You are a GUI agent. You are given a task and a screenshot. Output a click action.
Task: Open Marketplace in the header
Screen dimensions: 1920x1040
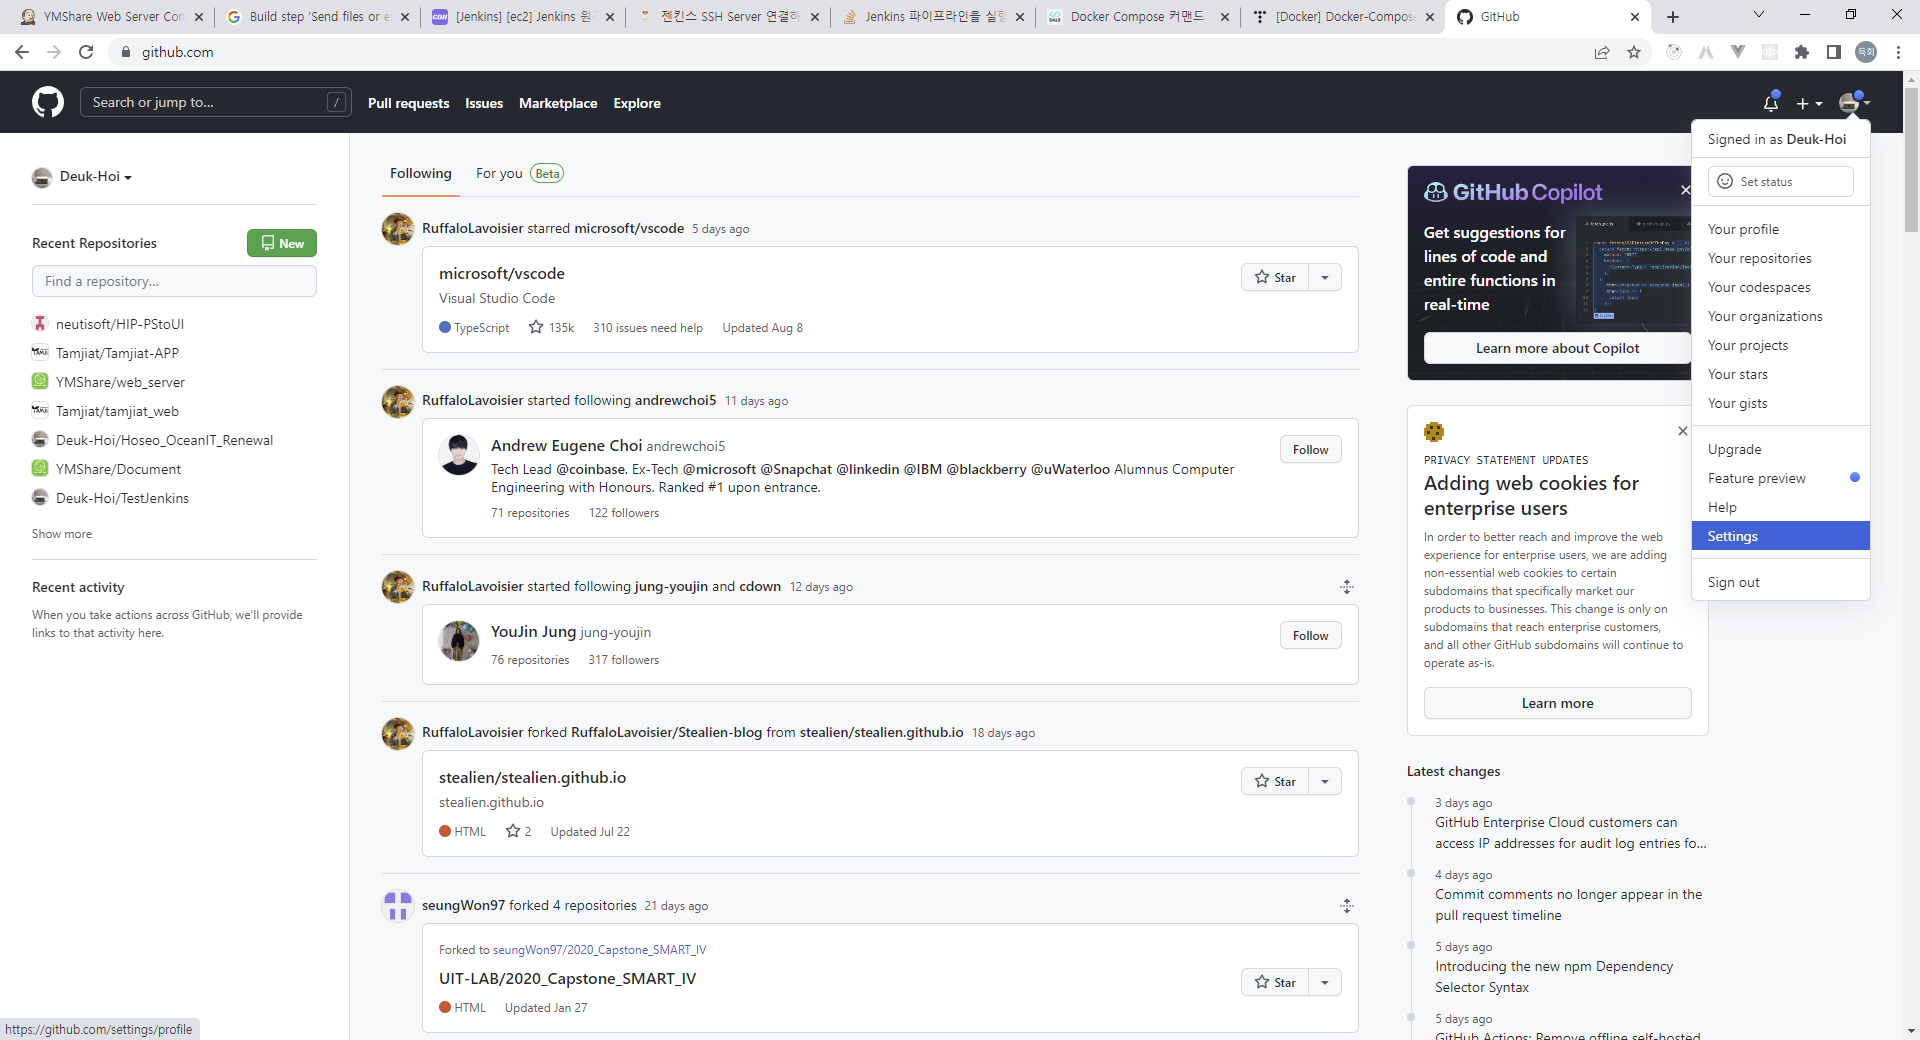click(x=558, y=103)
